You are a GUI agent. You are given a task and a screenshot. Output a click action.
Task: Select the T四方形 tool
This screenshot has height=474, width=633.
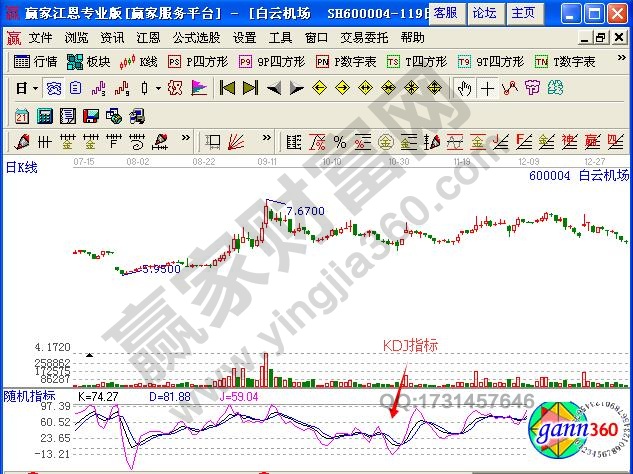tap(415, 61)
